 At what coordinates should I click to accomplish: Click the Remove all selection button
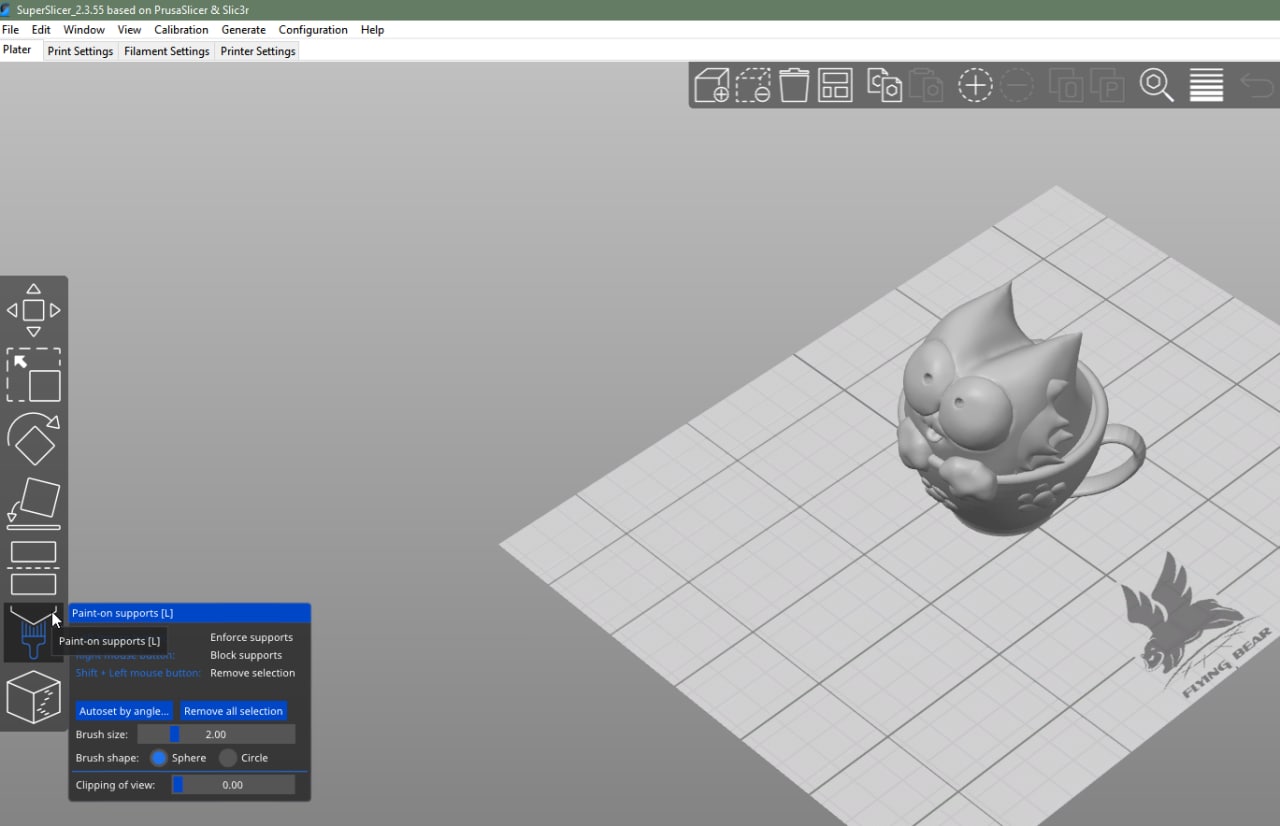pos(233,711)
